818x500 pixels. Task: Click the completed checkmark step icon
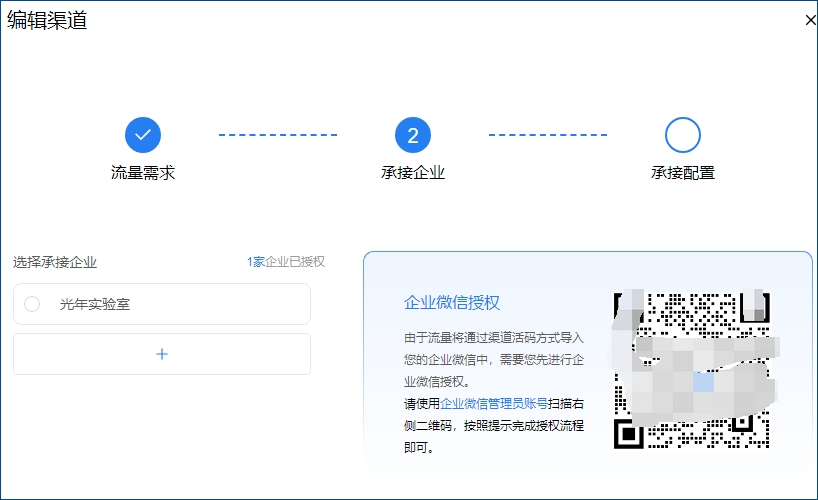tap(143, 135)
